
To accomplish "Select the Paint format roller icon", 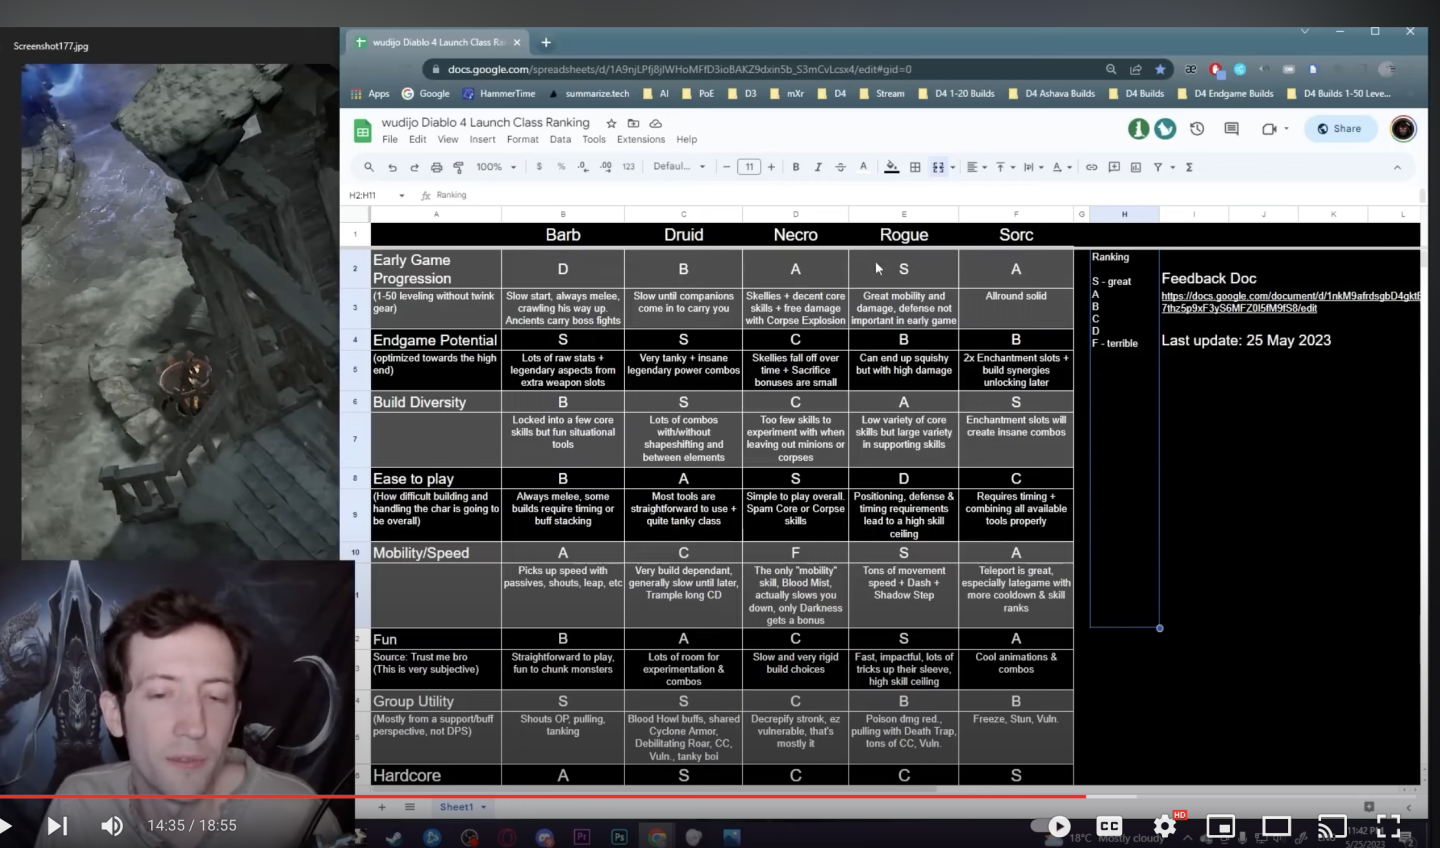I will click(458, 167).
